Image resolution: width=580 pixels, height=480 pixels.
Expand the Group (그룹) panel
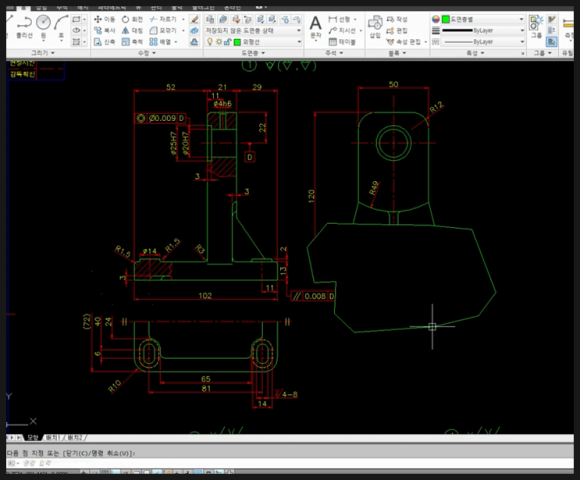click(x=542, y=53)
